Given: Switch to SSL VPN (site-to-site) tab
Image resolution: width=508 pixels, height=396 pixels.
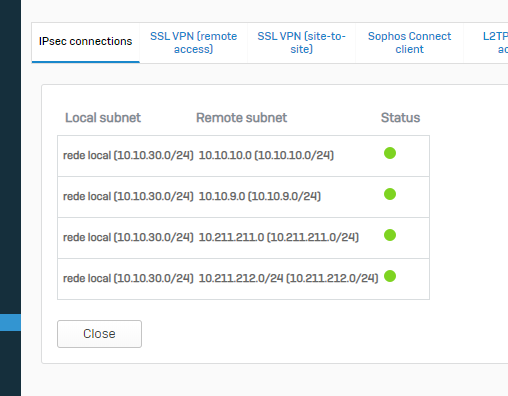Looking at the screenshot, I should 301,42.
